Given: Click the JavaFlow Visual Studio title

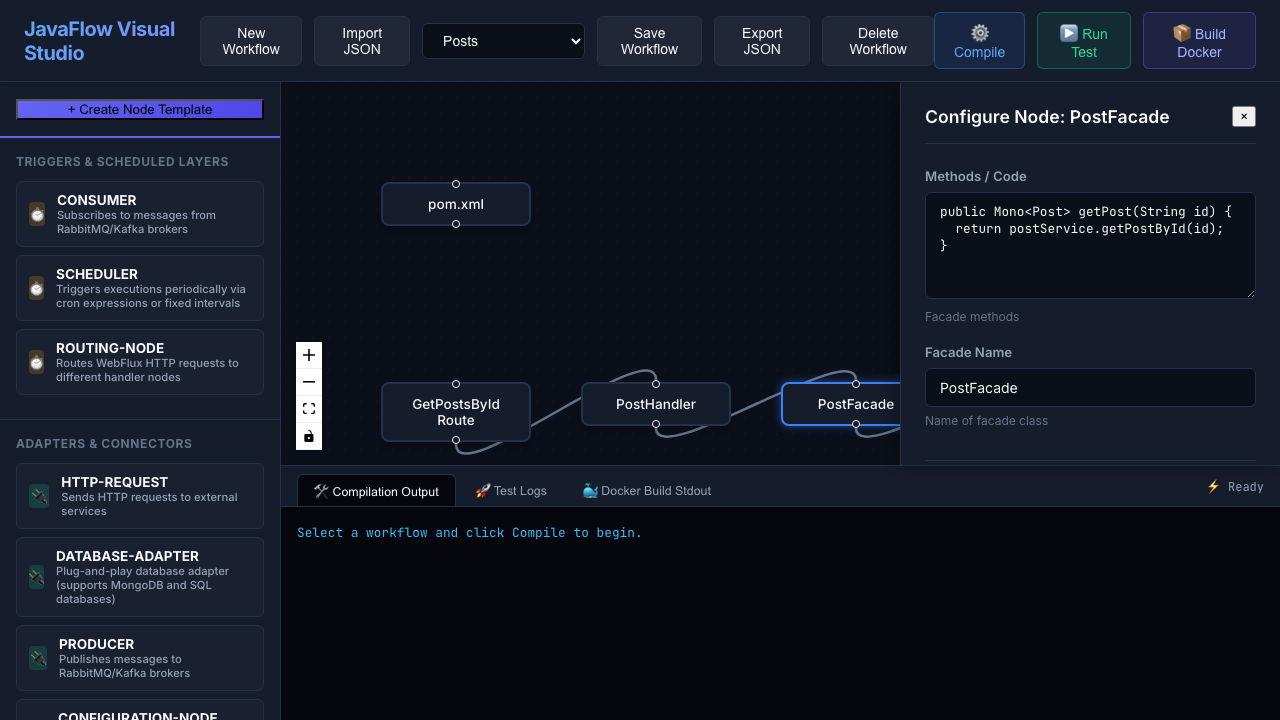Looking at the screenshot, I should point(99,41).
